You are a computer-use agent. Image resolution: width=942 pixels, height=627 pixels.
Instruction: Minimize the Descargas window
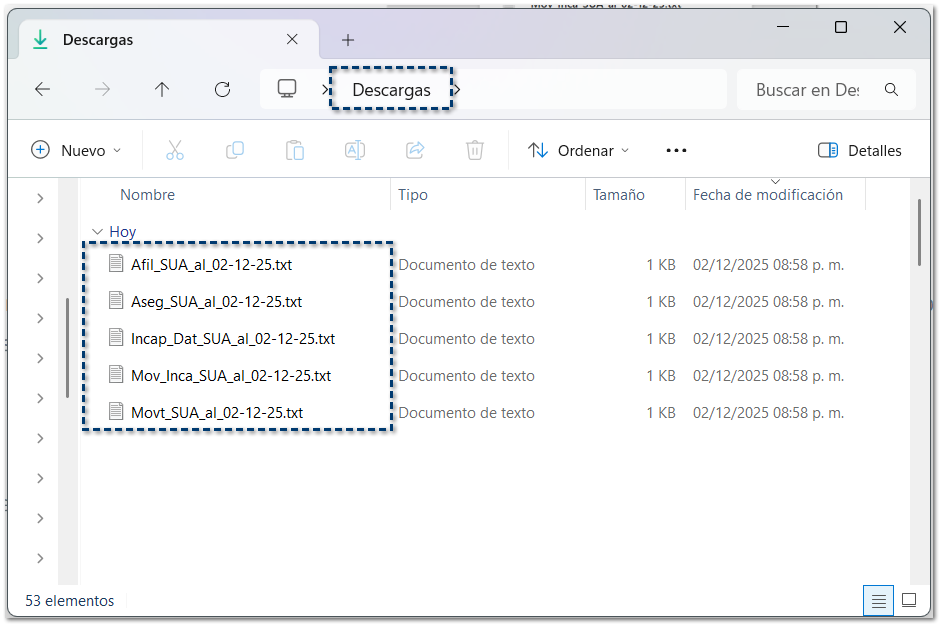[783, 27]
